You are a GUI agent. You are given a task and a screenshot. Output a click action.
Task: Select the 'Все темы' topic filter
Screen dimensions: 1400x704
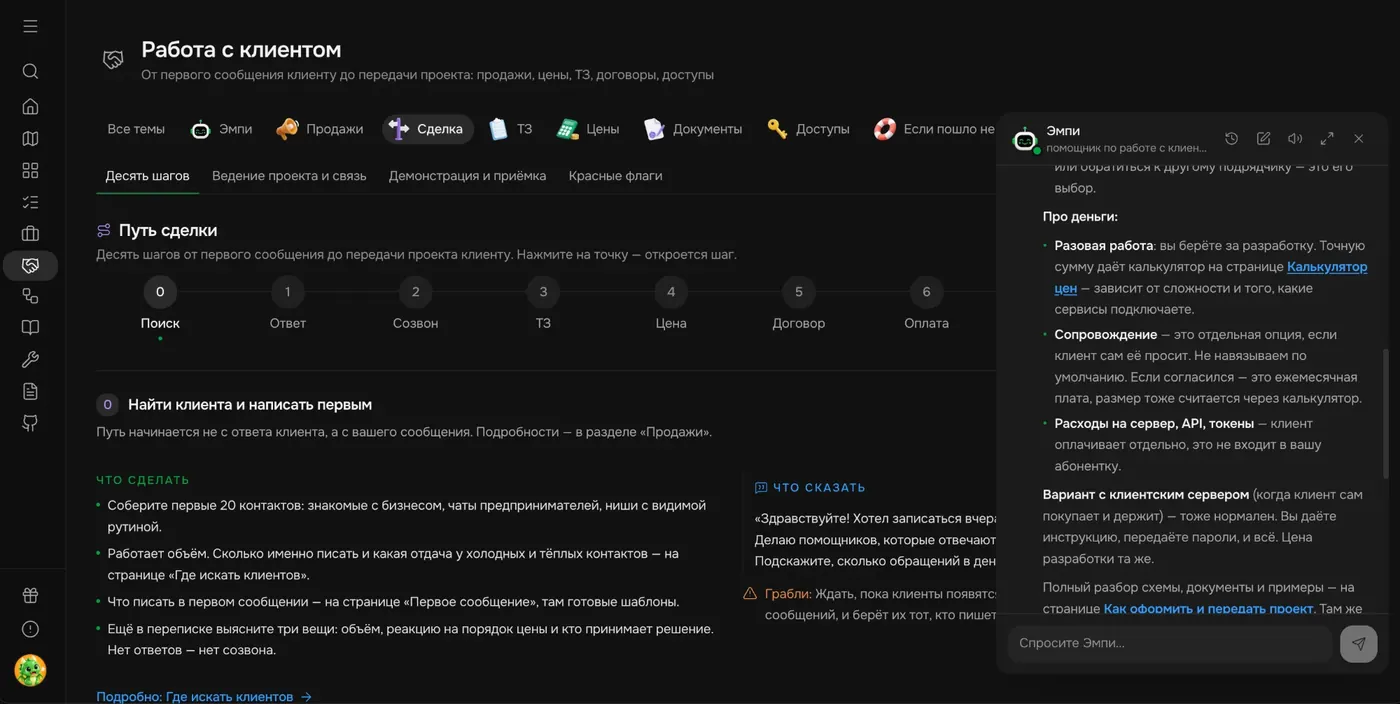136,129
